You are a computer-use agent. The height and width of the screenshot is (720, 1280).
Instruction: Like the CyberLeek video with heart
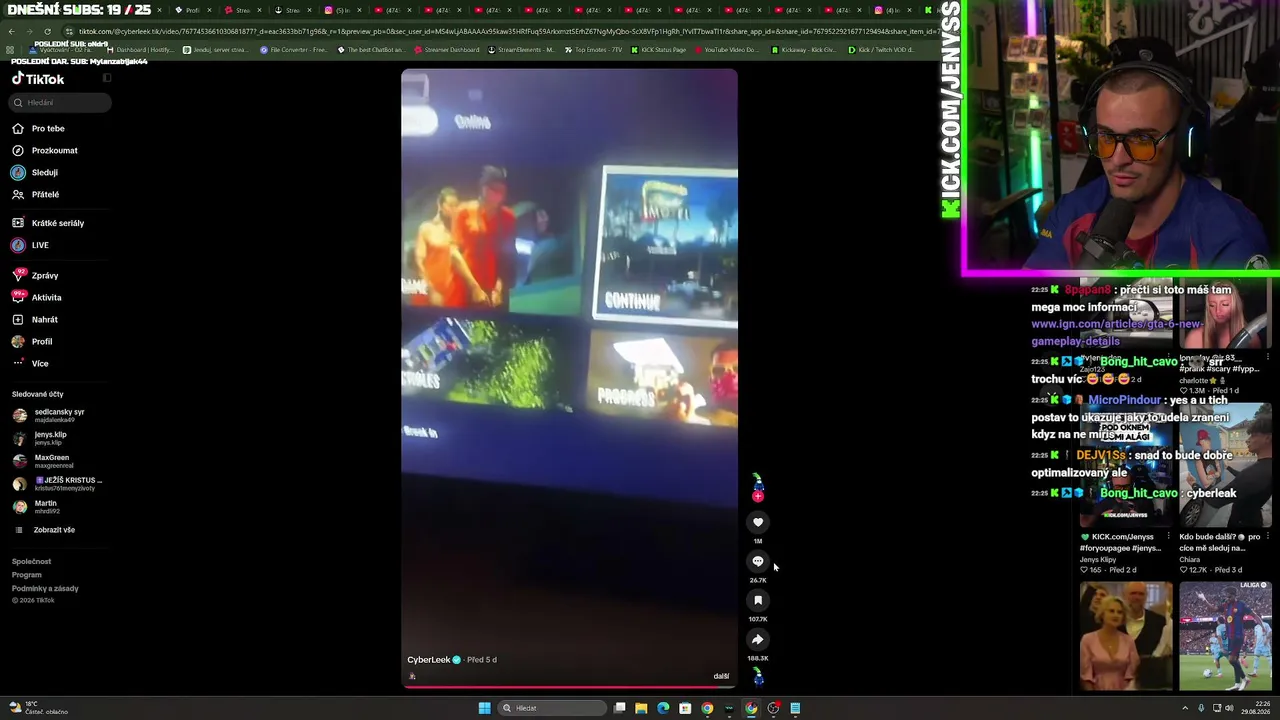coord(758,522)
